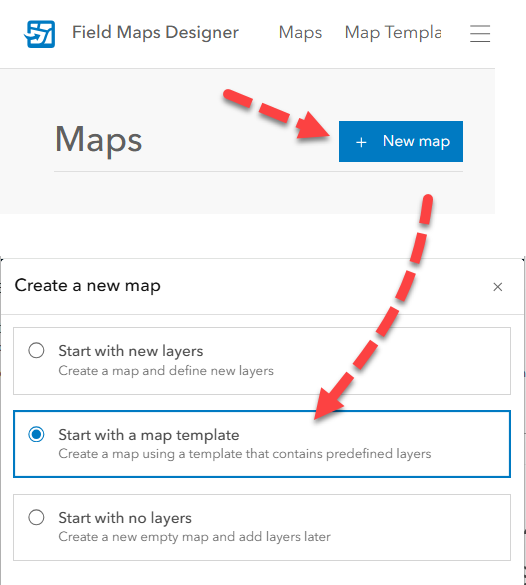Viewport: 526px width, 585px height.
Task: Click 'Create a new empty map' description
Action: click(x=194, y=537)
